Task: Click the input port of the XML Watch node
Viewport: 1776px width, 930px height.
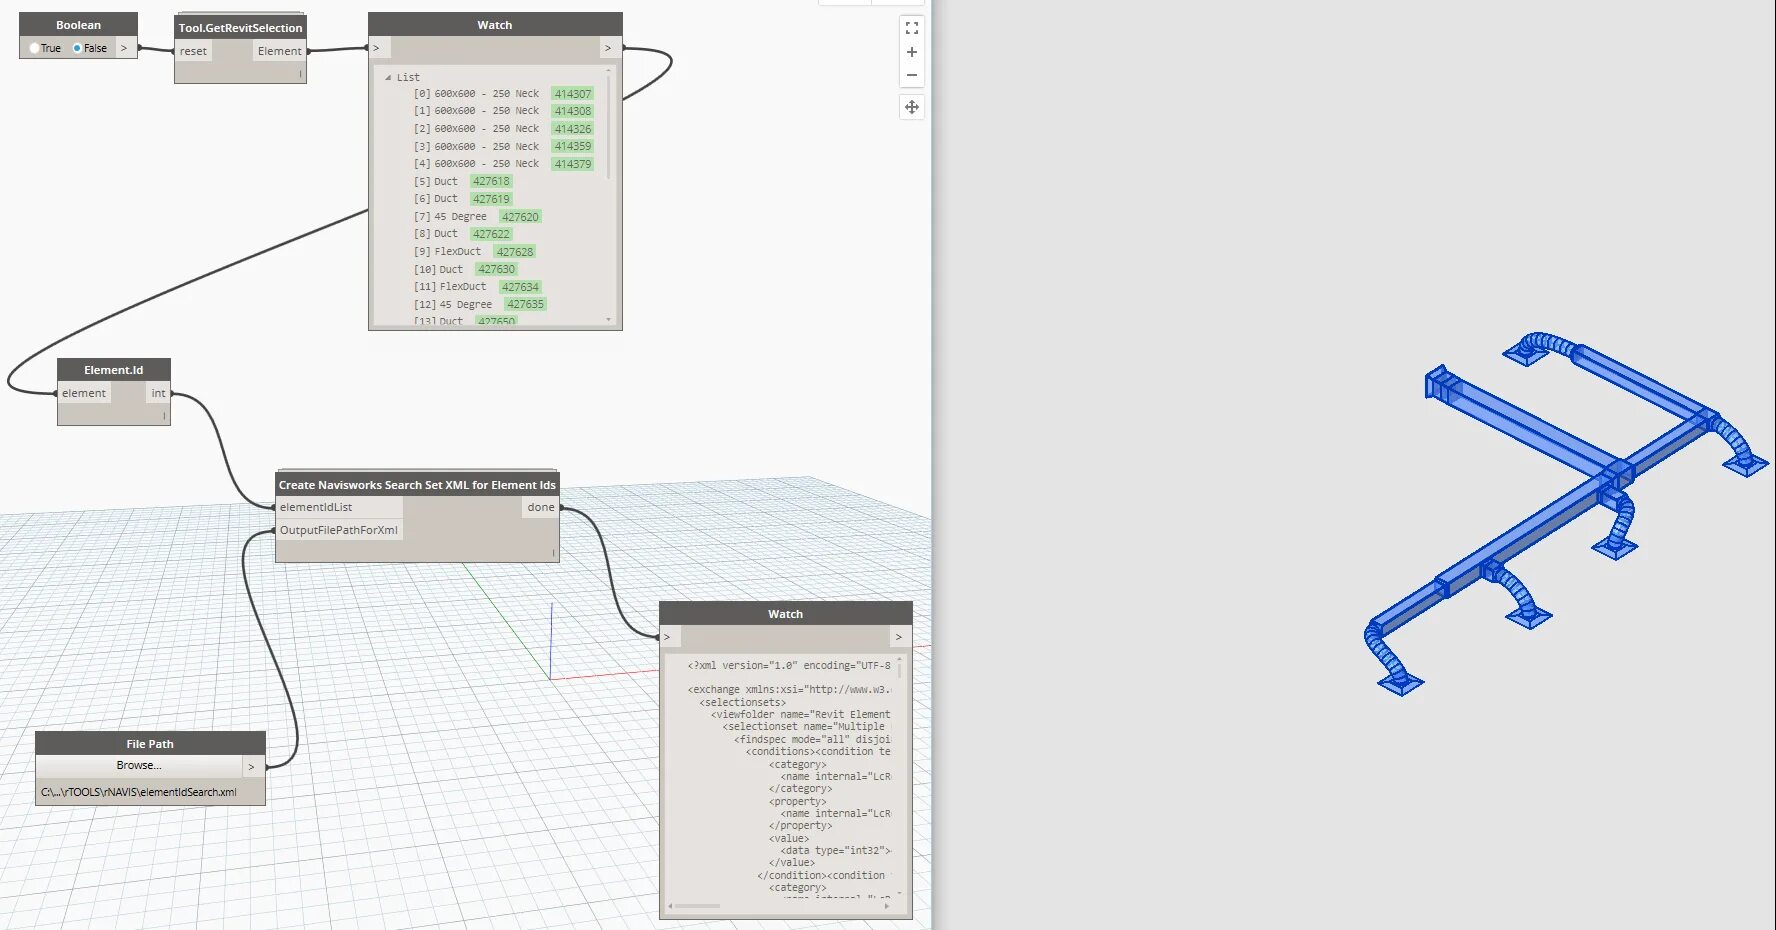Action: tap(671, 637)
